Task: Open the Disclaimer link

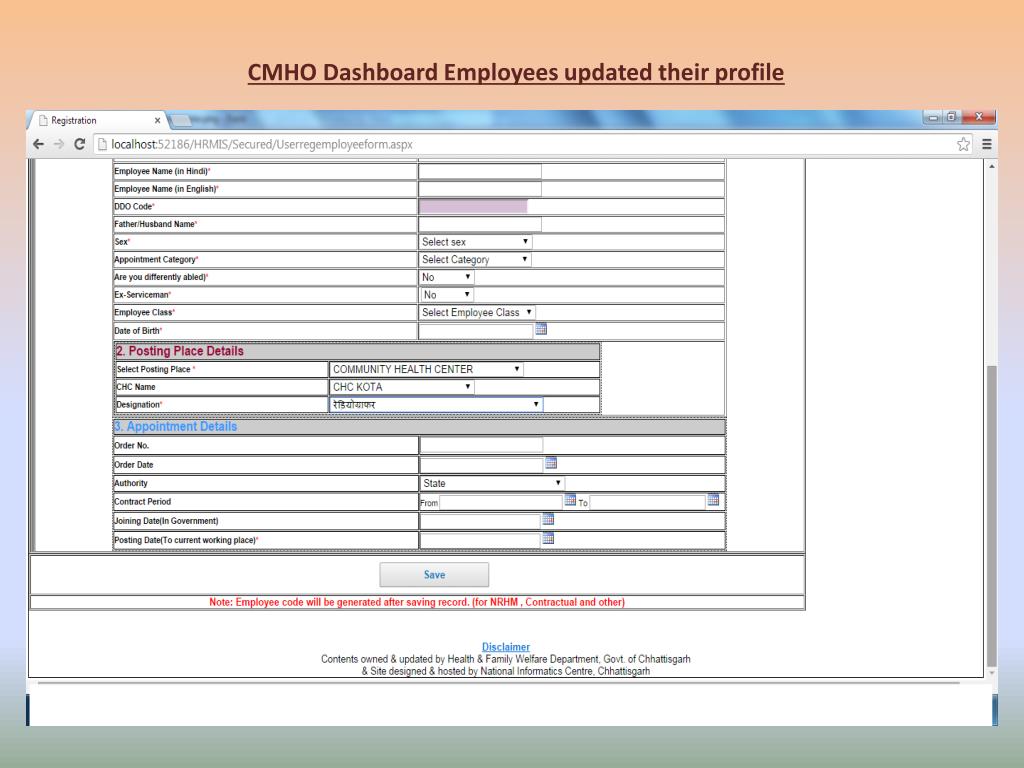Action: (506, 647)
